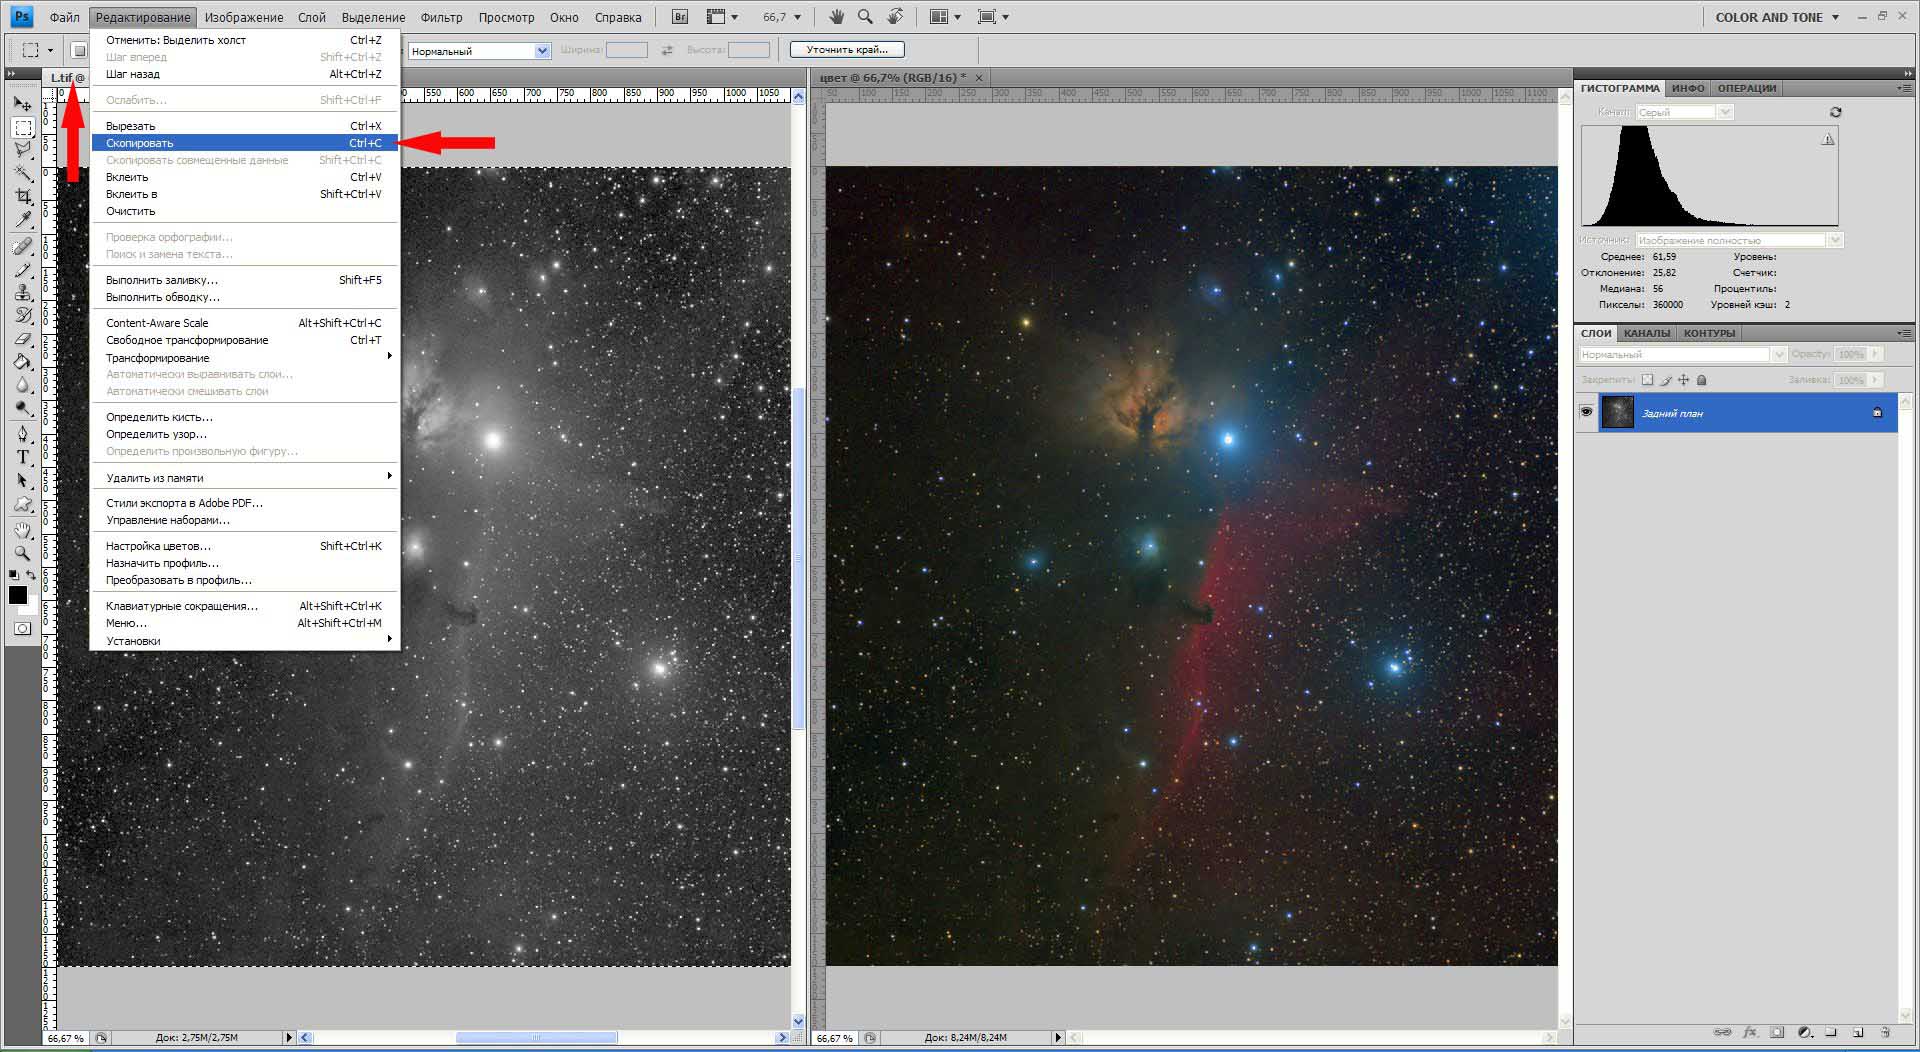Activate the Pen tool
Image resolution: width=1920 pixels, height=1052 pixels.
coord(22,434)
